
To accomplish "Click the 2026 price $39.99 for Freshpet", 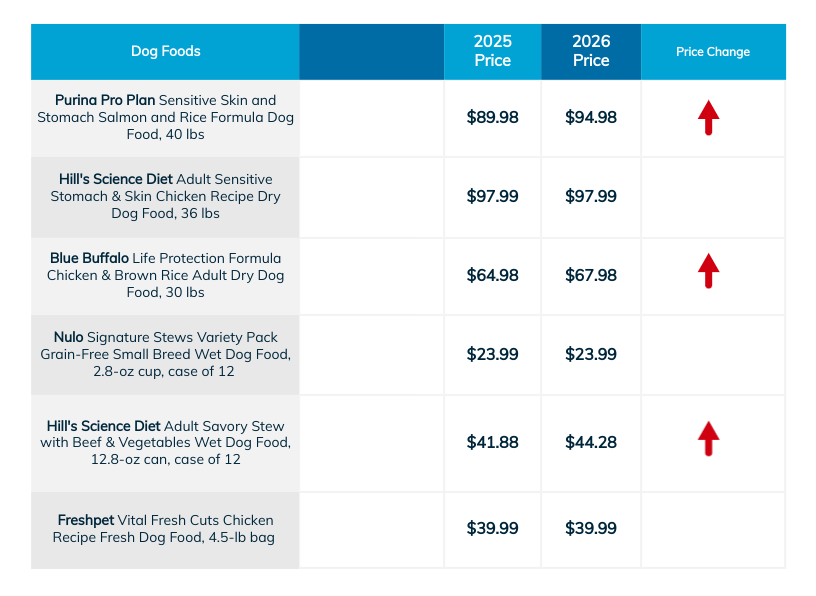I will [x=591, y=529].
